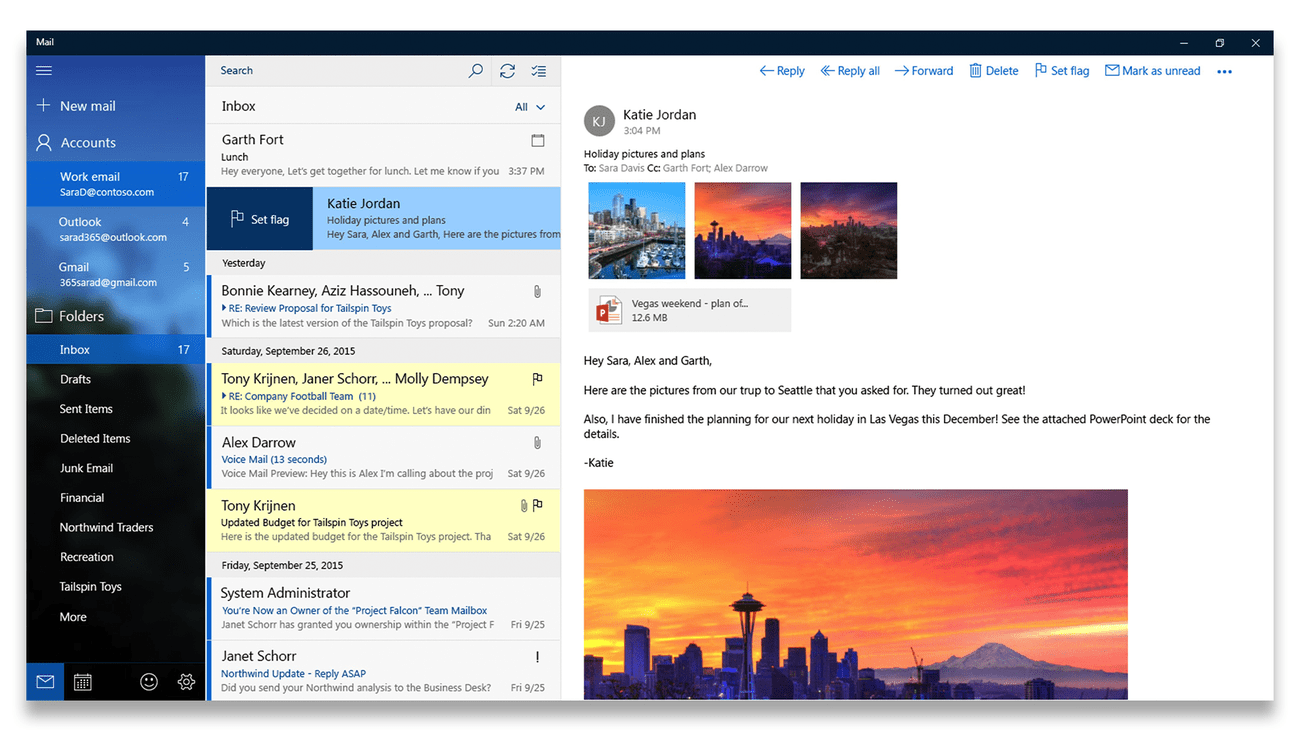Open the Seattle marina photo thumbnail
Screen dimensions: 1300x731
point(637,231)
